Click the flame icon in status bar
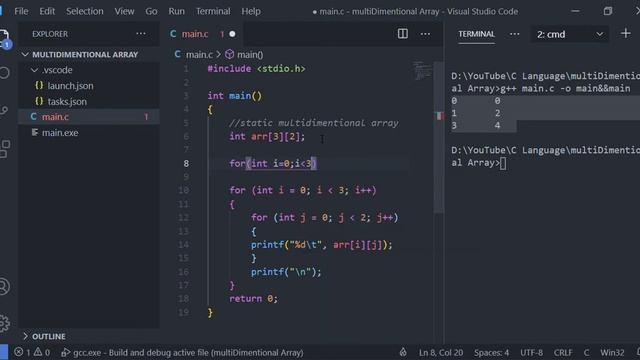Viewport: 640px width, 360px height. [403, 352]
